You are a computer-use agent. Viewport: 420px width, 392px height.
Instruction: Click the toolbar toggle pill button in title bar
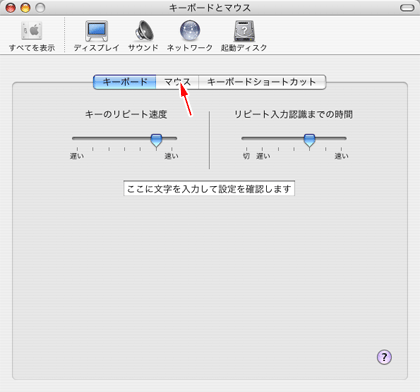point(407,8)
